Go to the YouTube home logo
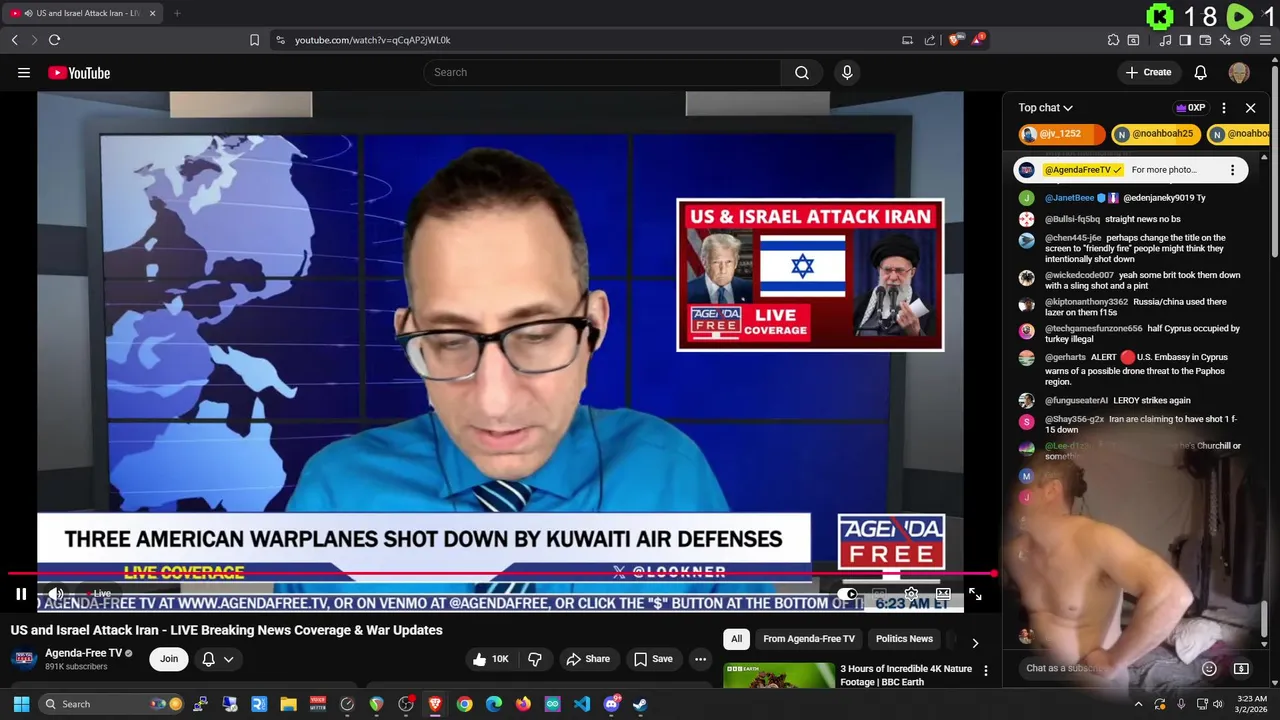Viewport: 1280px width, 720px height. coord(79,72)
